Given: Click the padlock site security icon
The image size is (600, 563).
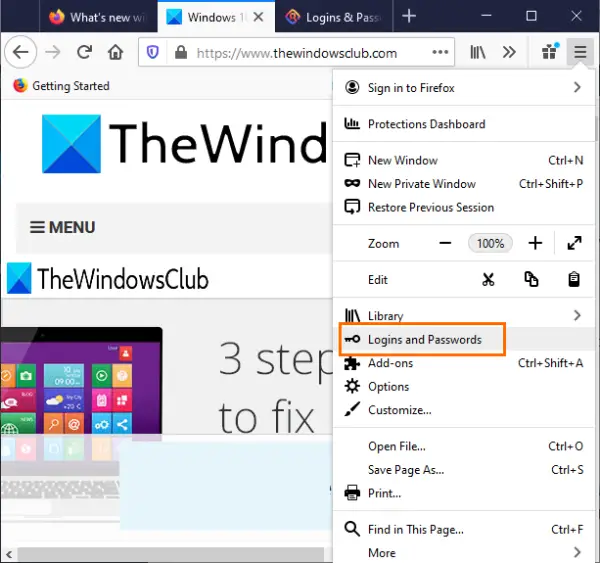Looking at the screenshot, I should [x=181, y=52].
